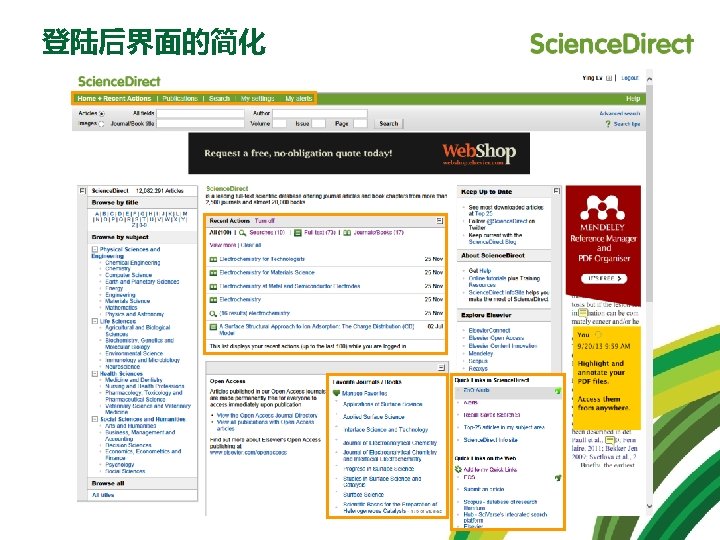Click the Full text document icon filter

click(x=298, y=233)
